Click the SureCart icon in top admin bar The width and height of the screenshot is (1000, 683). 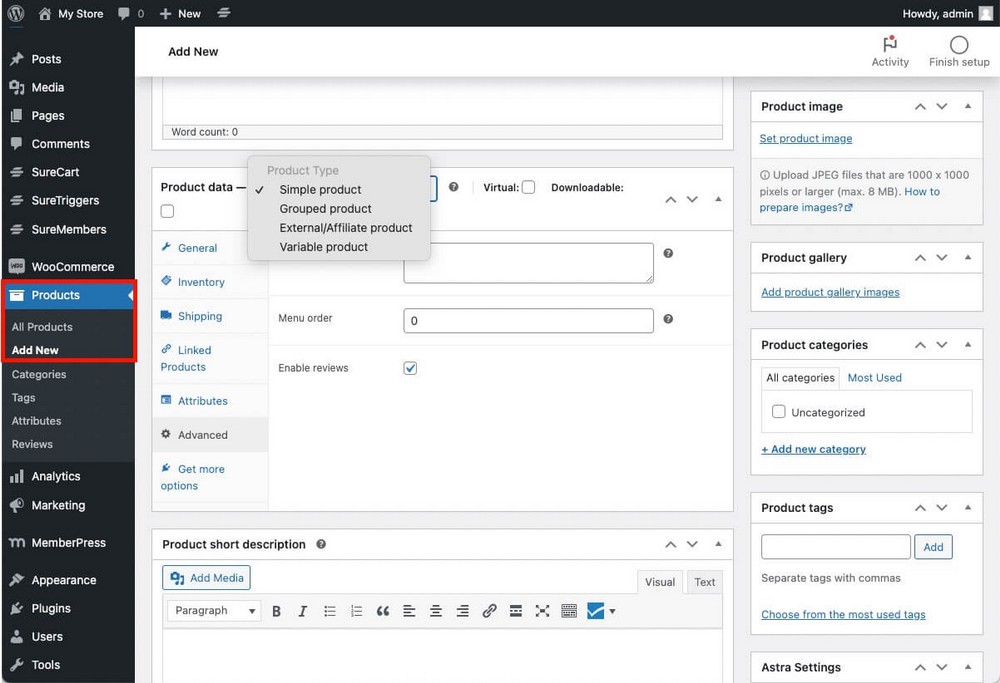(x=223, y=13)
